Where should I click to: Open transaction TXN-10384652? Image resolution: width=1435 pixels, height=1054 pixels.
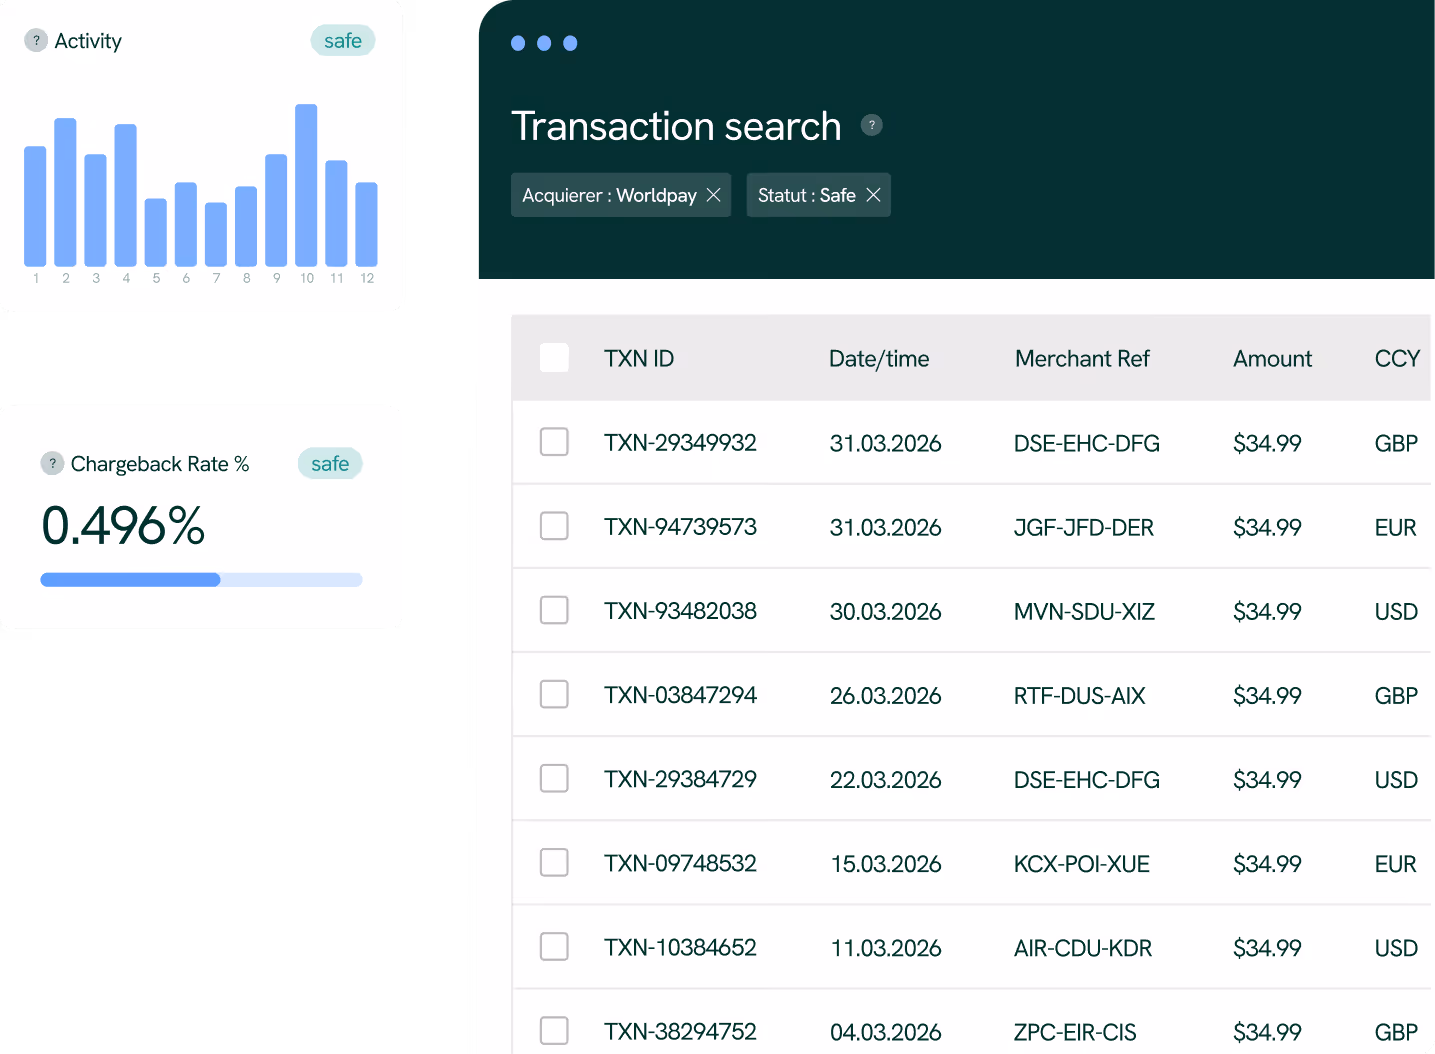[680, 947]
